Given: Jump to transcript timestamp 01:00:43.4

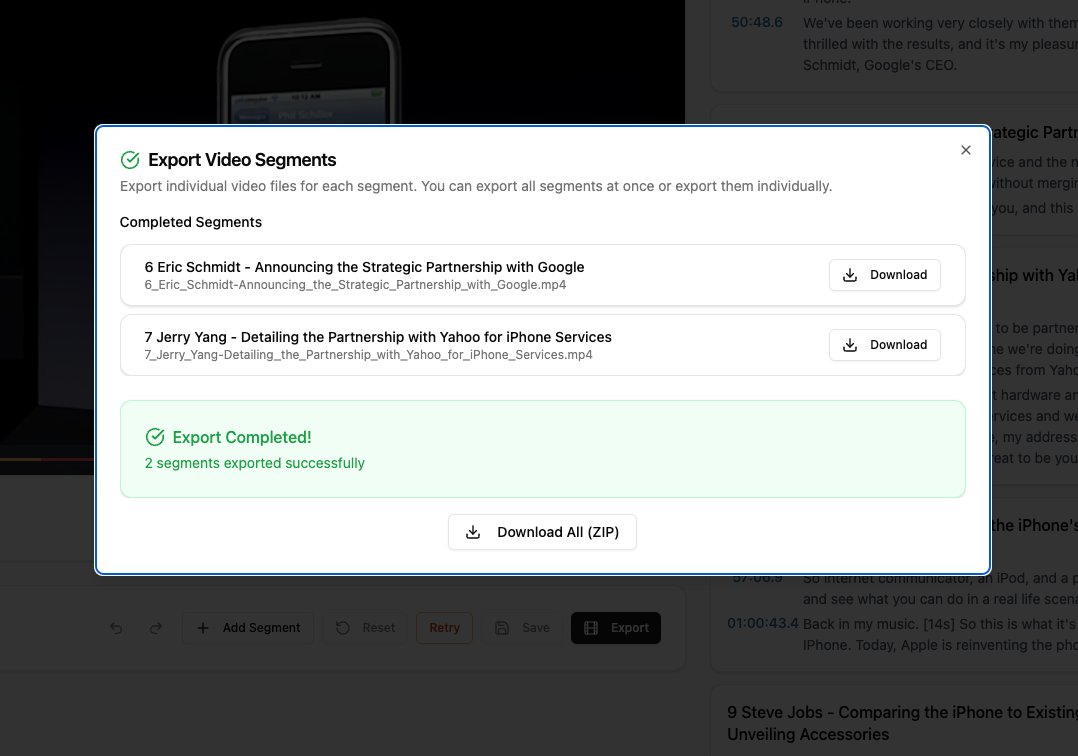Looking at the screenshot, I should pos(762,623).
